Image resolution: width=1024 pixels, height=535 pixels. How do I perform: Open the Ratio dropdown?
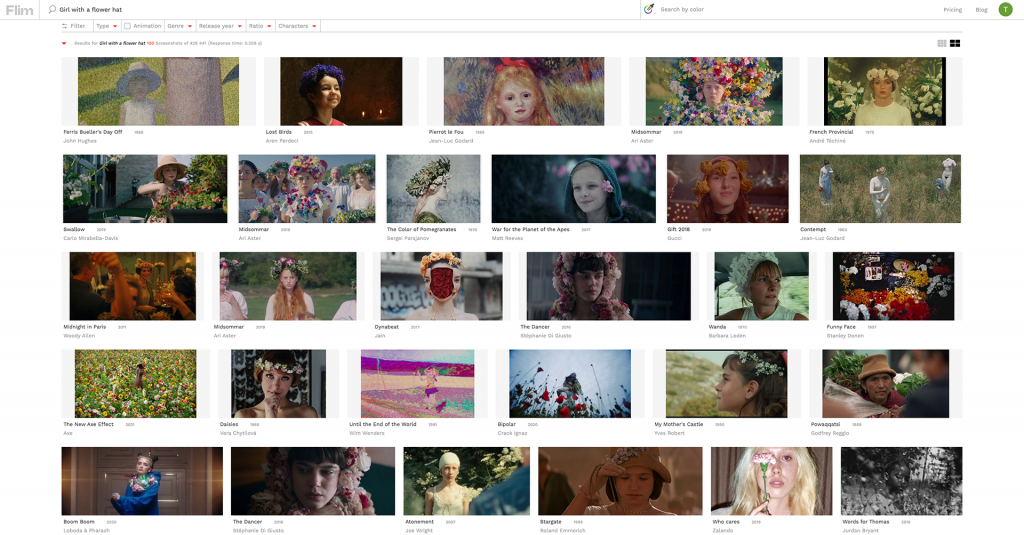click(260, 26)
